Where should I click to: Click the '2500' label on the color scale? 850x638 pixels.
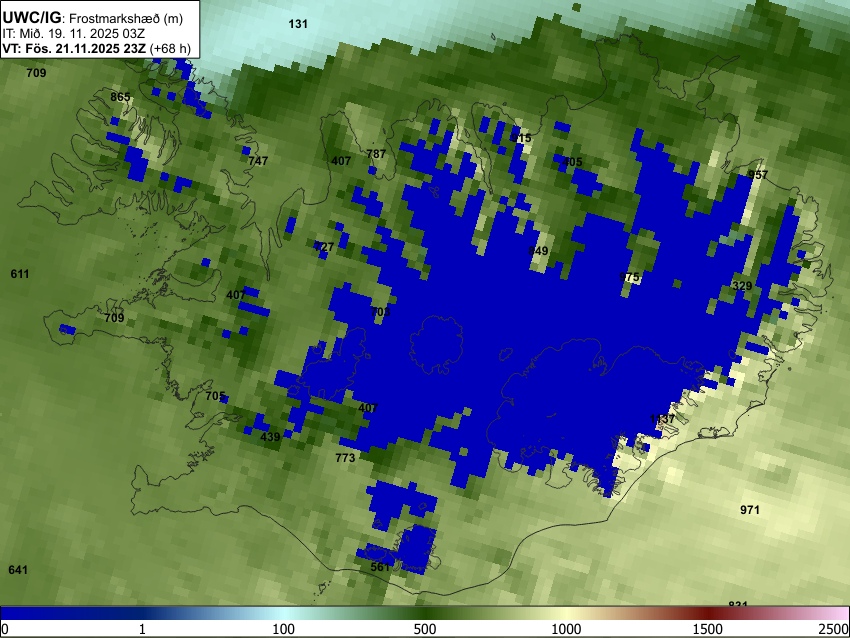click(834, 629)
